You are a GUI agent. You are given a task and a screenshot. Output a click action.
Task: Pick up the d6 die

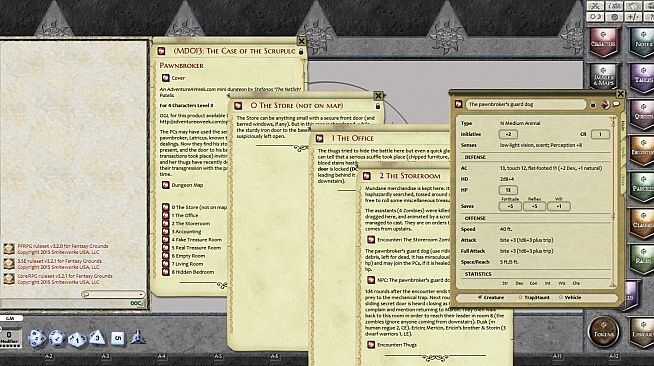[x=118, y=338]
